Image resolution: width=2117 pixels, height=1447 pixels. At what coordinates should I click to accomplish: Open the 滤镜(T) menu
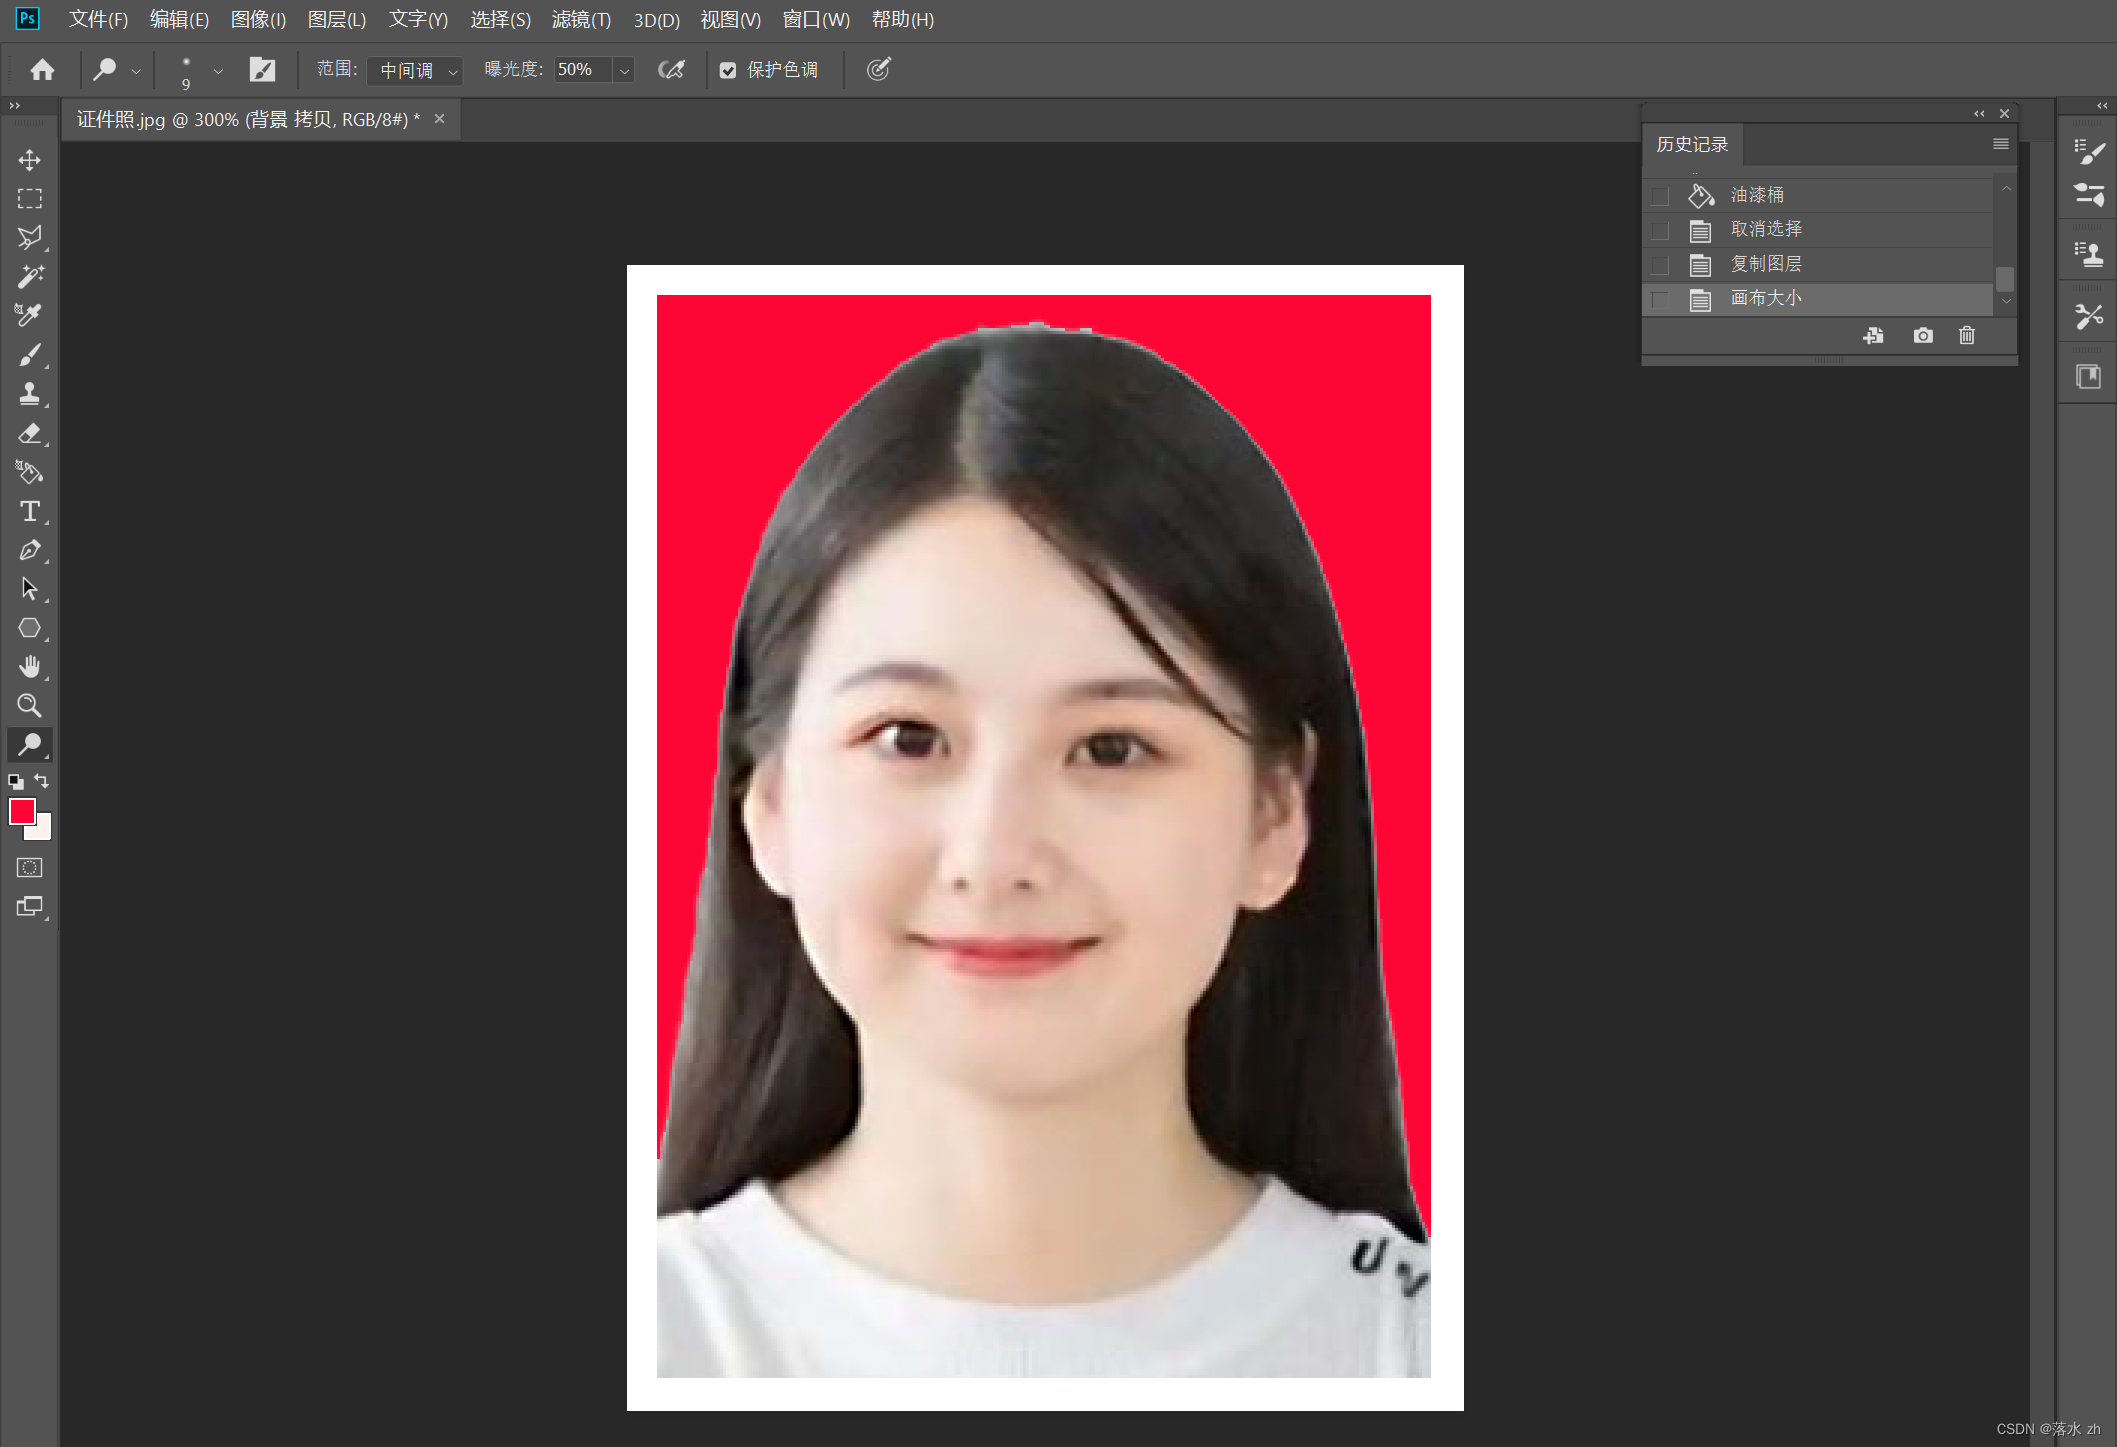[581, 20]
